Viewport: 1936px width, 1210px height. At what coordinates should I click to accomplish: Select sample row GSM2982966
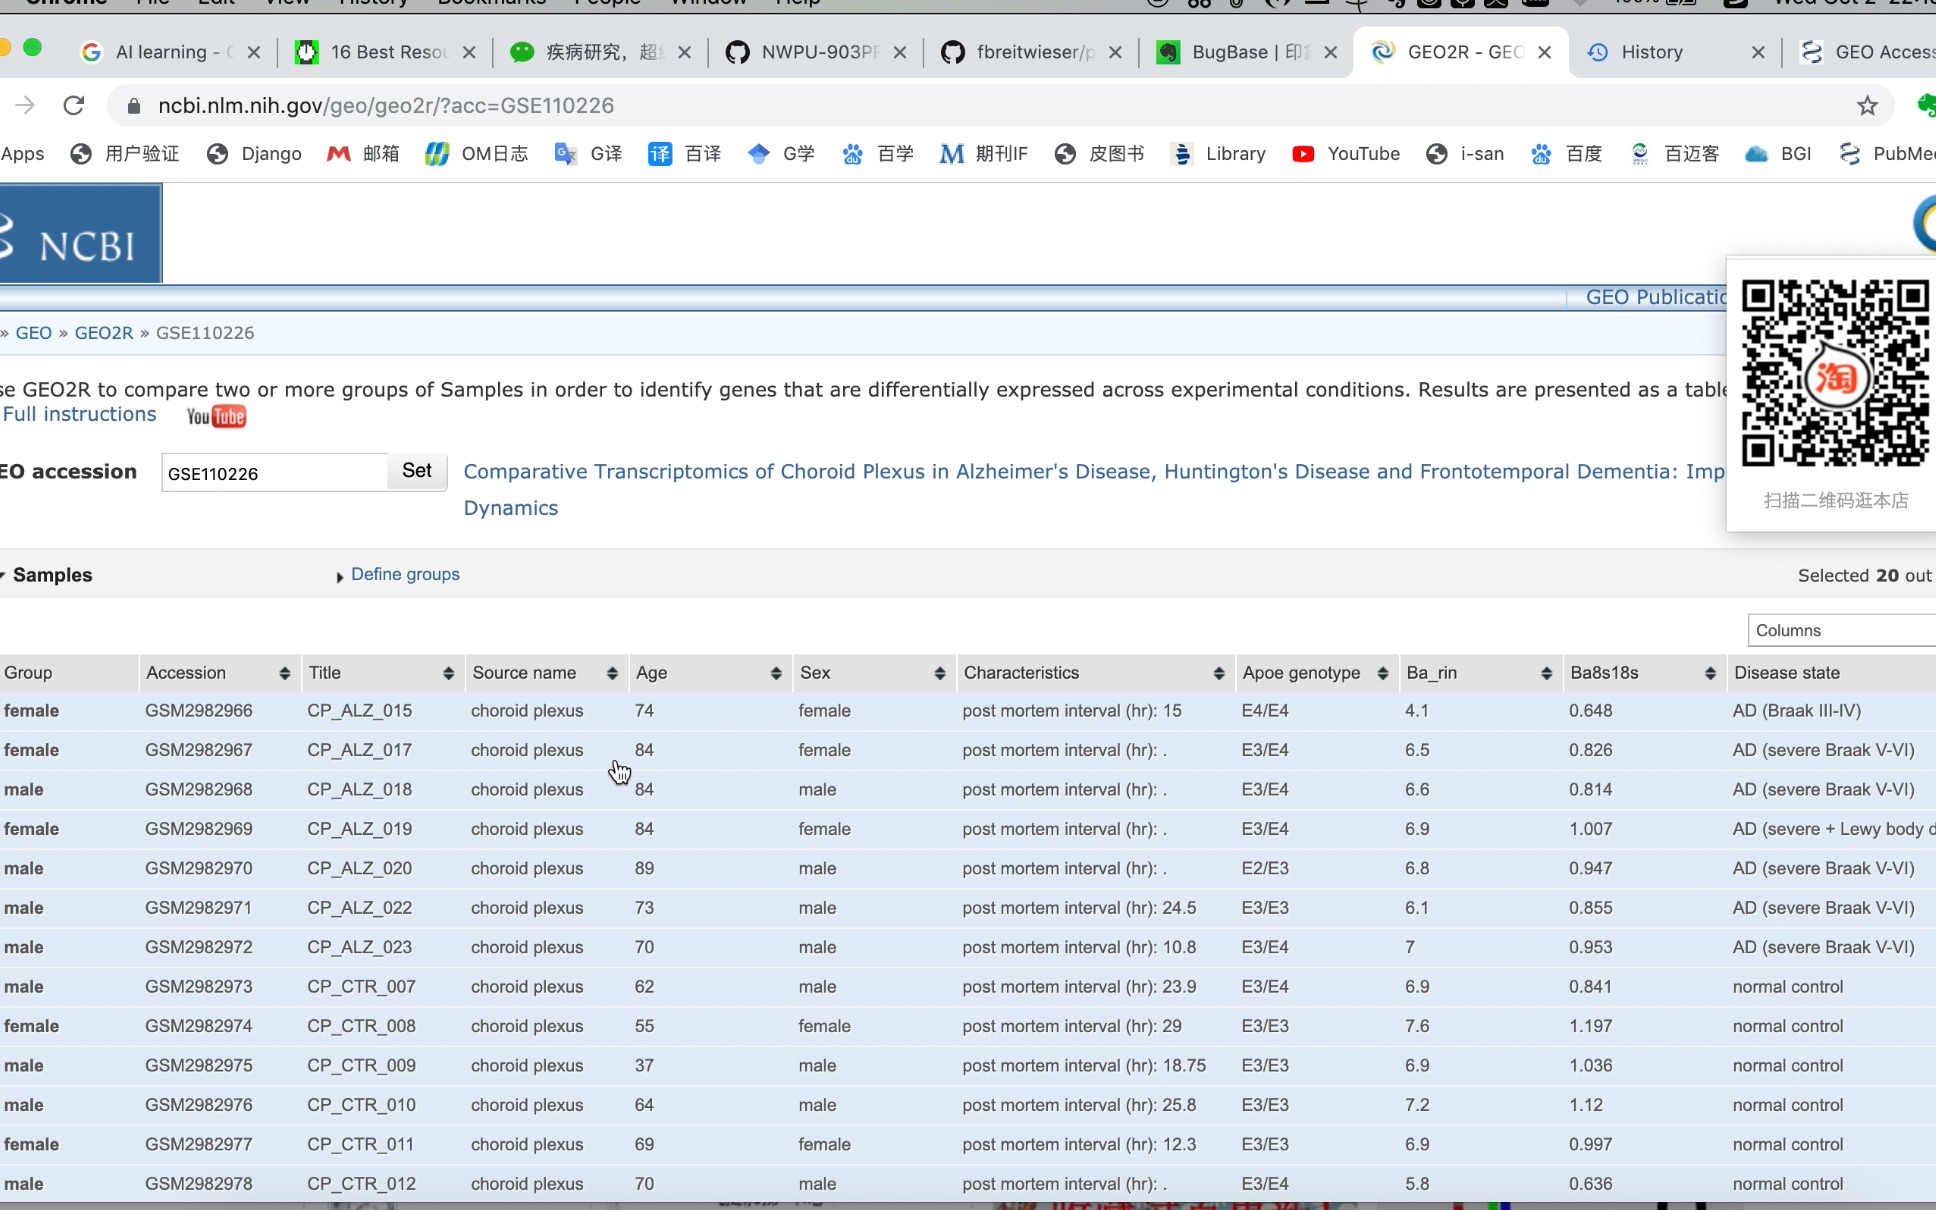coord(968,711)
